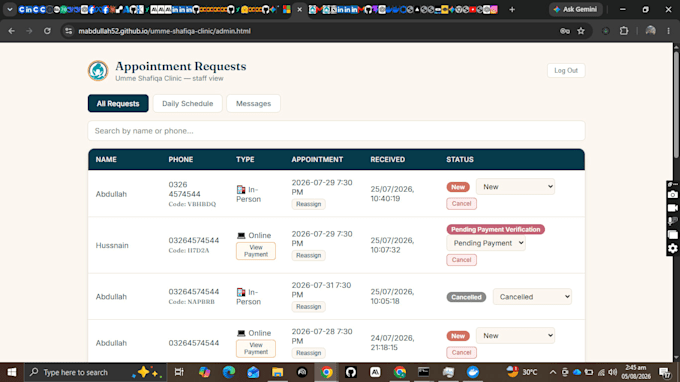The image size is (680, 382).
Task: Click the folder icon in the side toolbar
Action: point(673,235)
